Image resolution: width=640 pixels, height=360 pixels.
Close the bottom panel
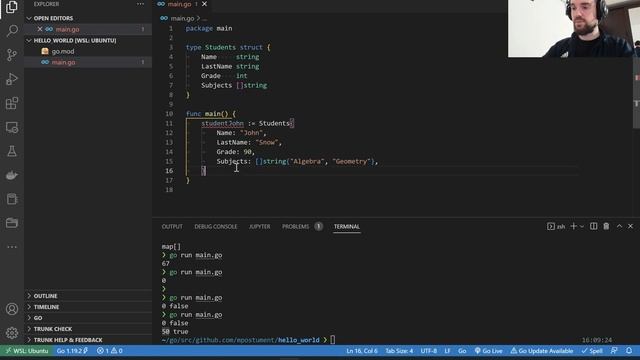click(x=631, y=226)
